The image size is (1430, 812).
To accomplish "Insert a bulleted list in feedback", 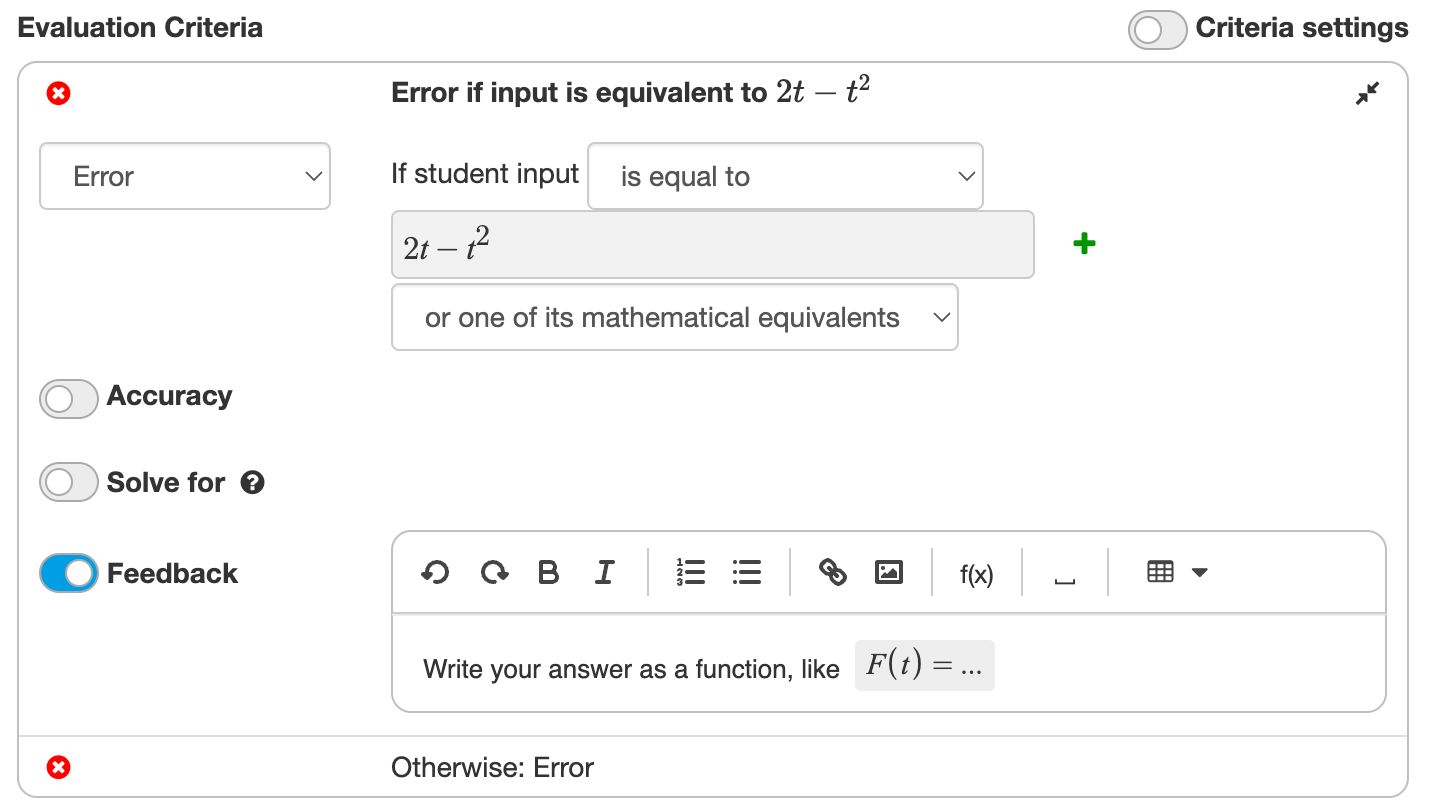I will [x=747, y=573].
